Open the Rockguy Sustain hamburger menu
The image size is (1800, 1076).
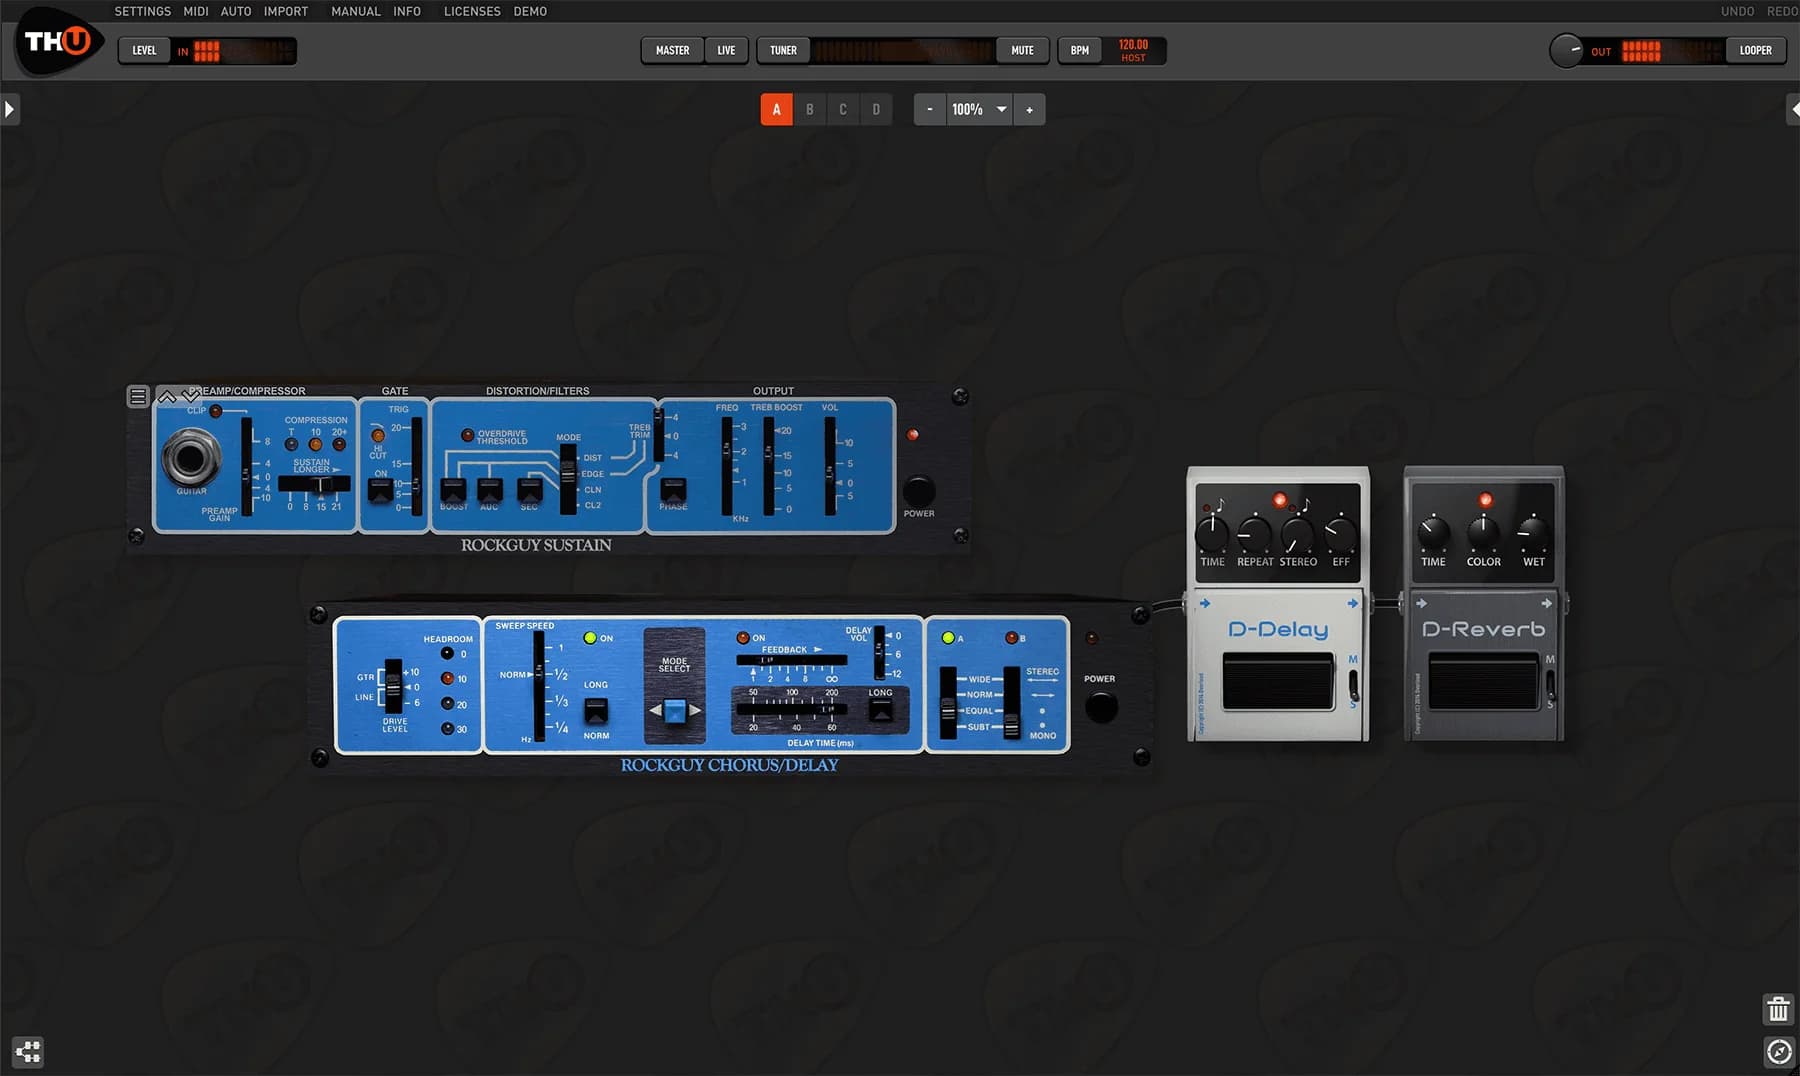click(x=138, y=395)
